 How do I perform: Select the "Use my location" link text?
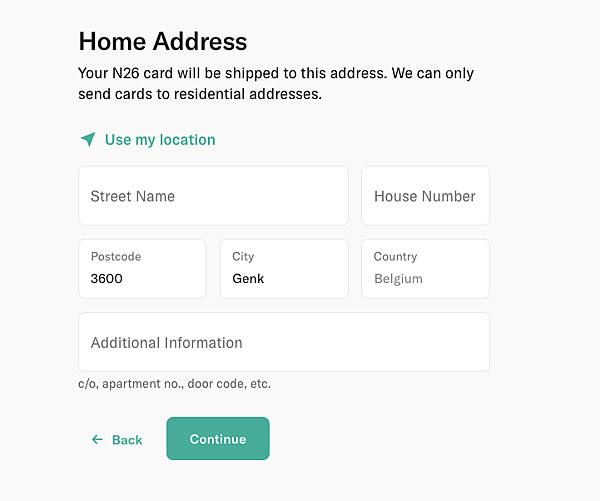(160, 140)
